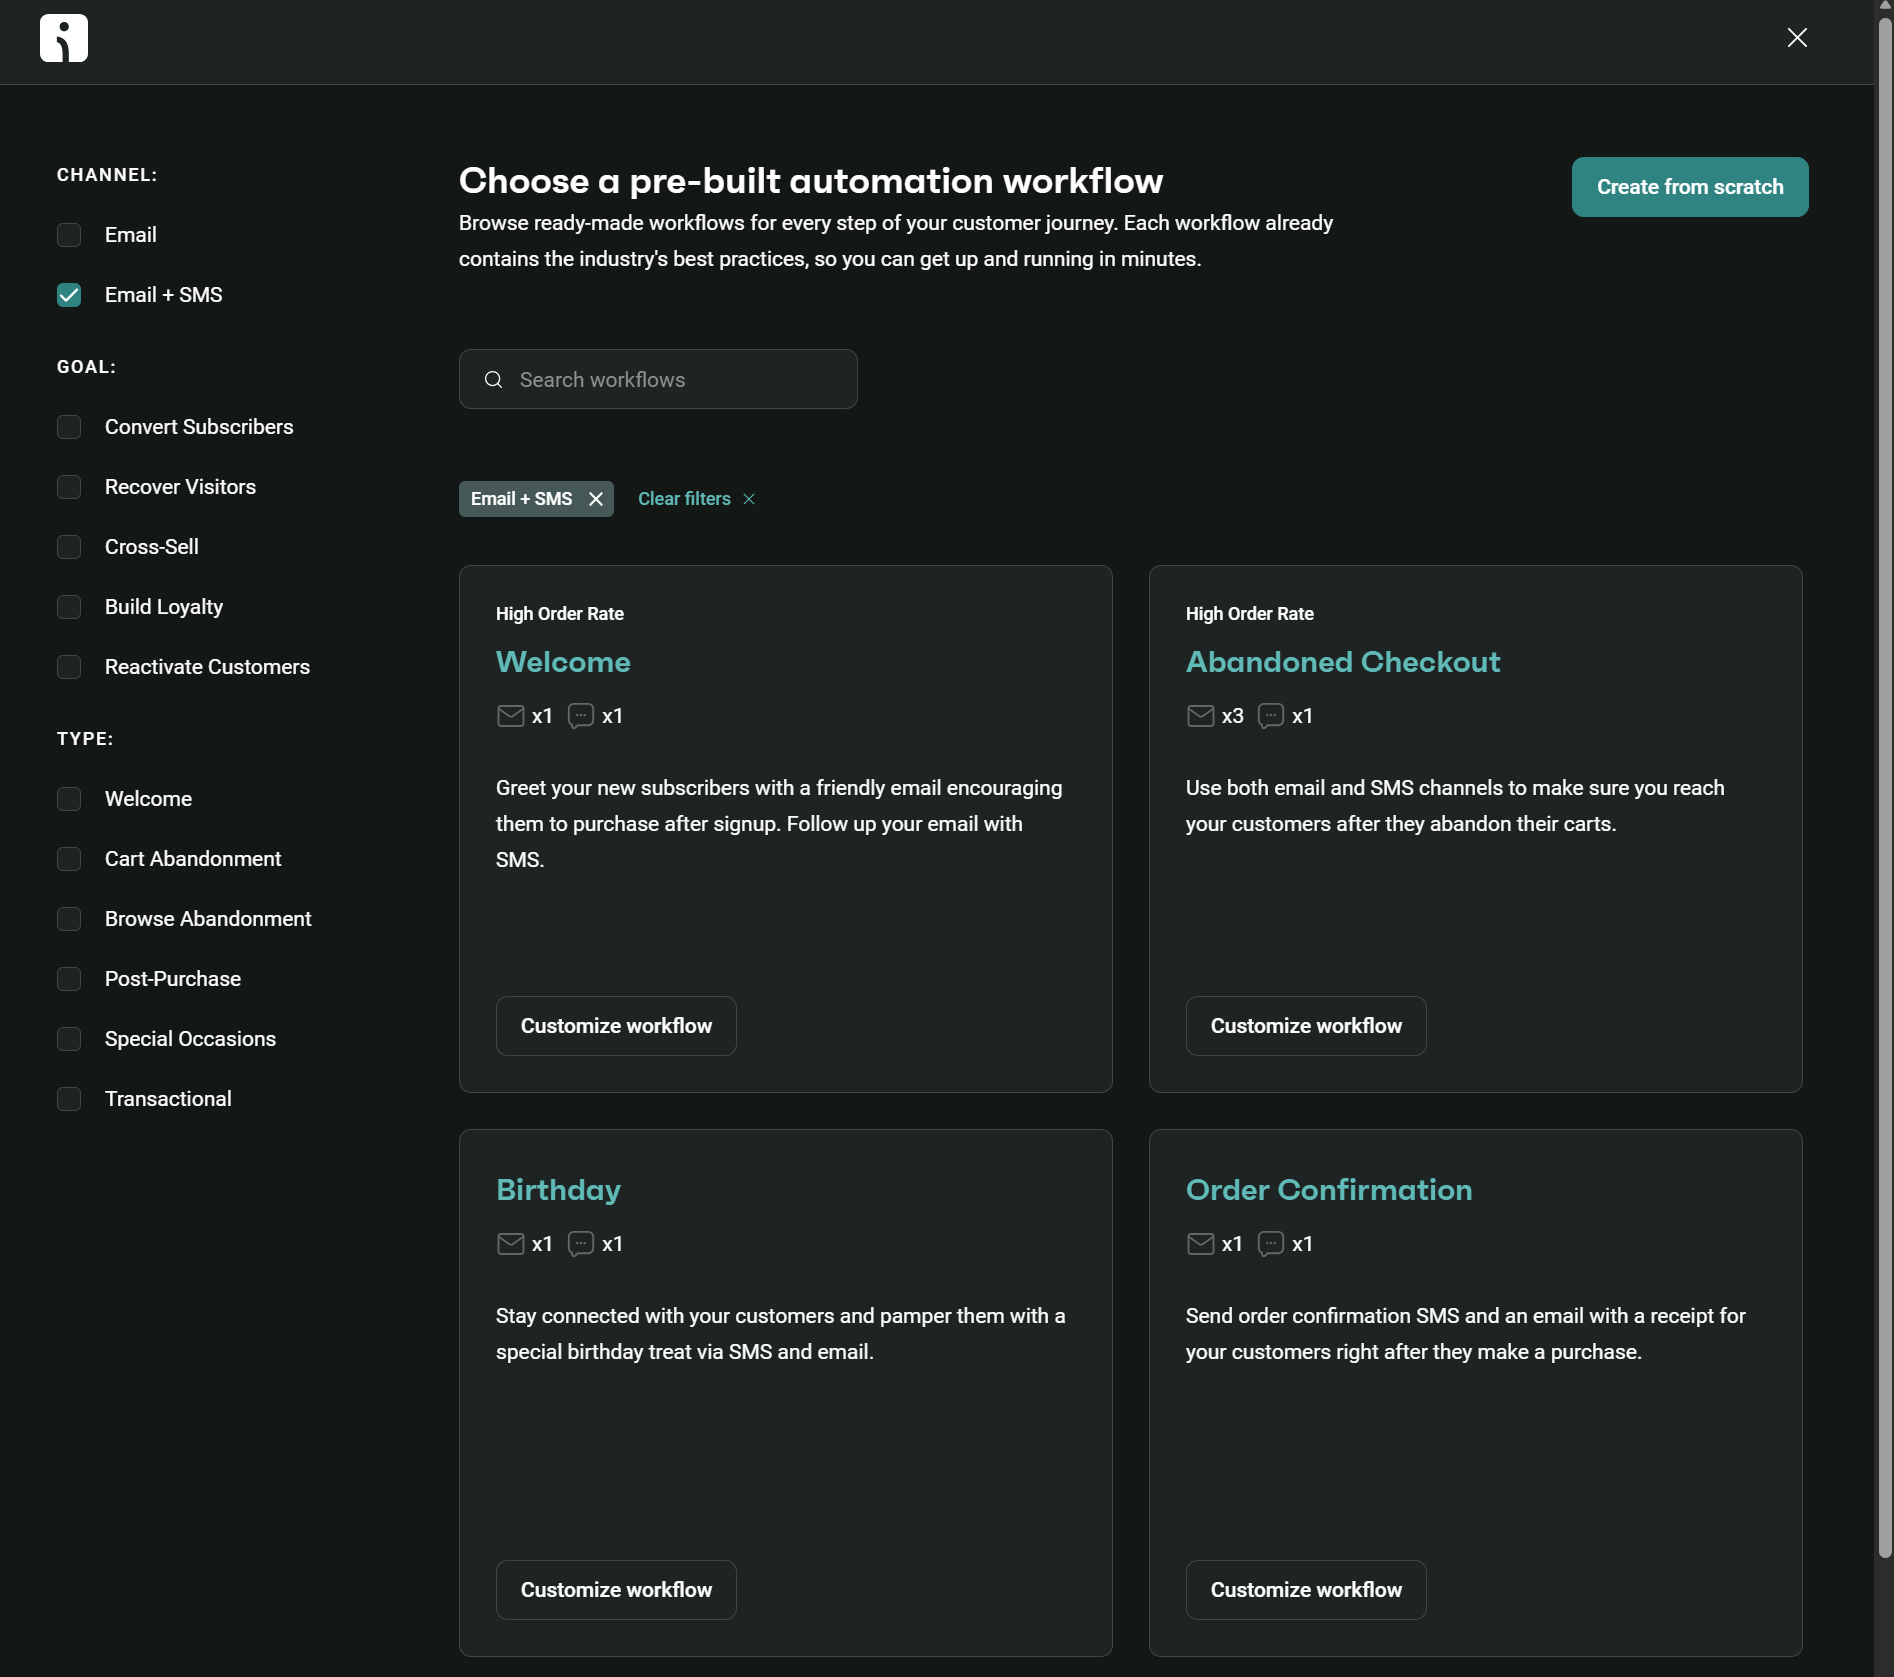1894x1677 pixels.
Task: Click the email icon on Welcome card
Action: (x=510, y=716)
